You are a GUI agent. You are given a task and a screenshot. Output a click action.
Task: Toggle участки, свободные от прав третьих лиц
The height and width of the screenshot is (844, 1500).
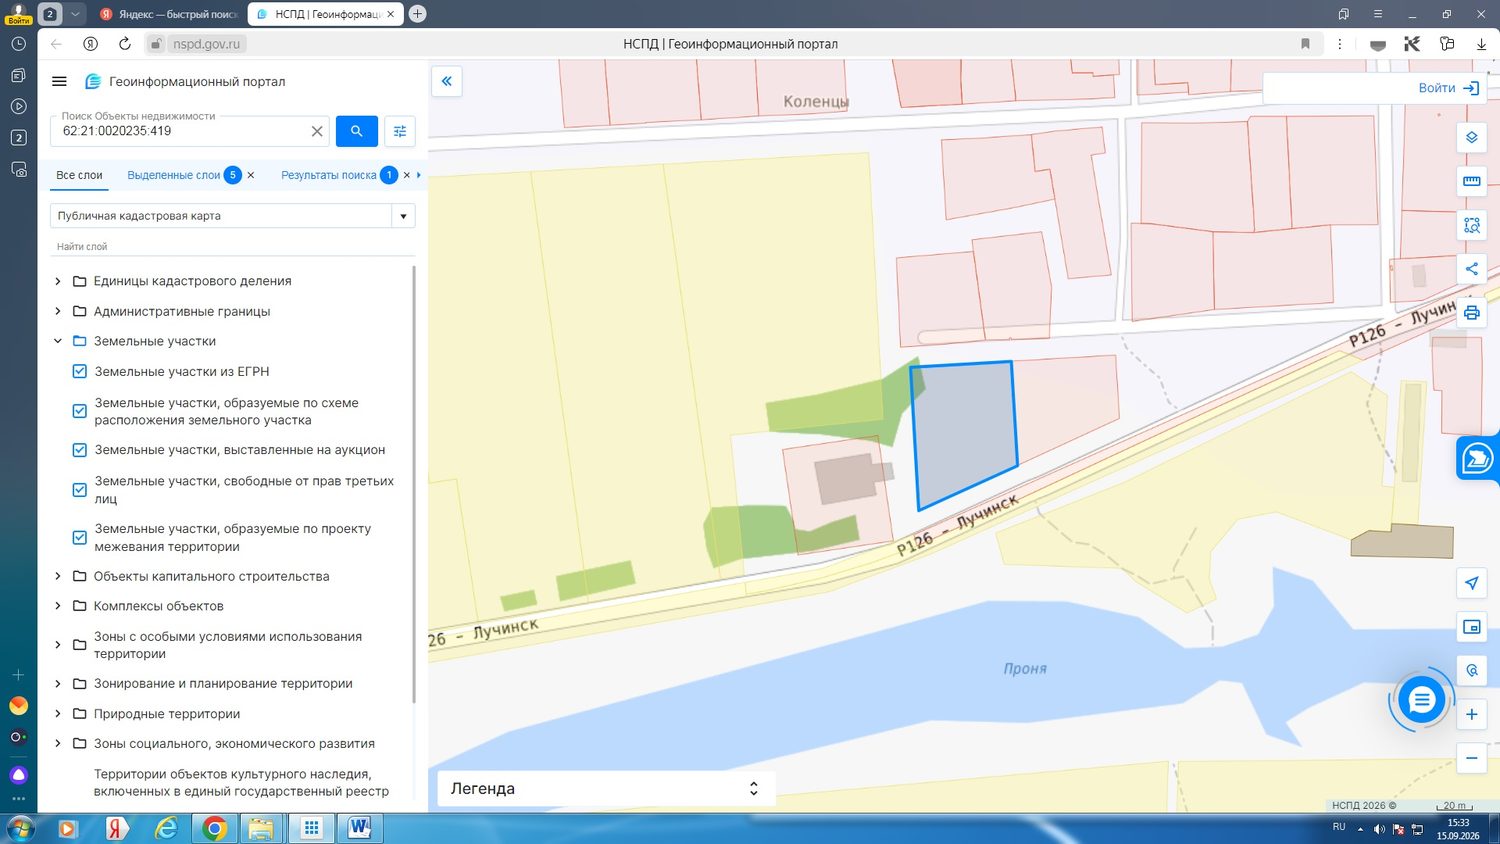[80, 490]
